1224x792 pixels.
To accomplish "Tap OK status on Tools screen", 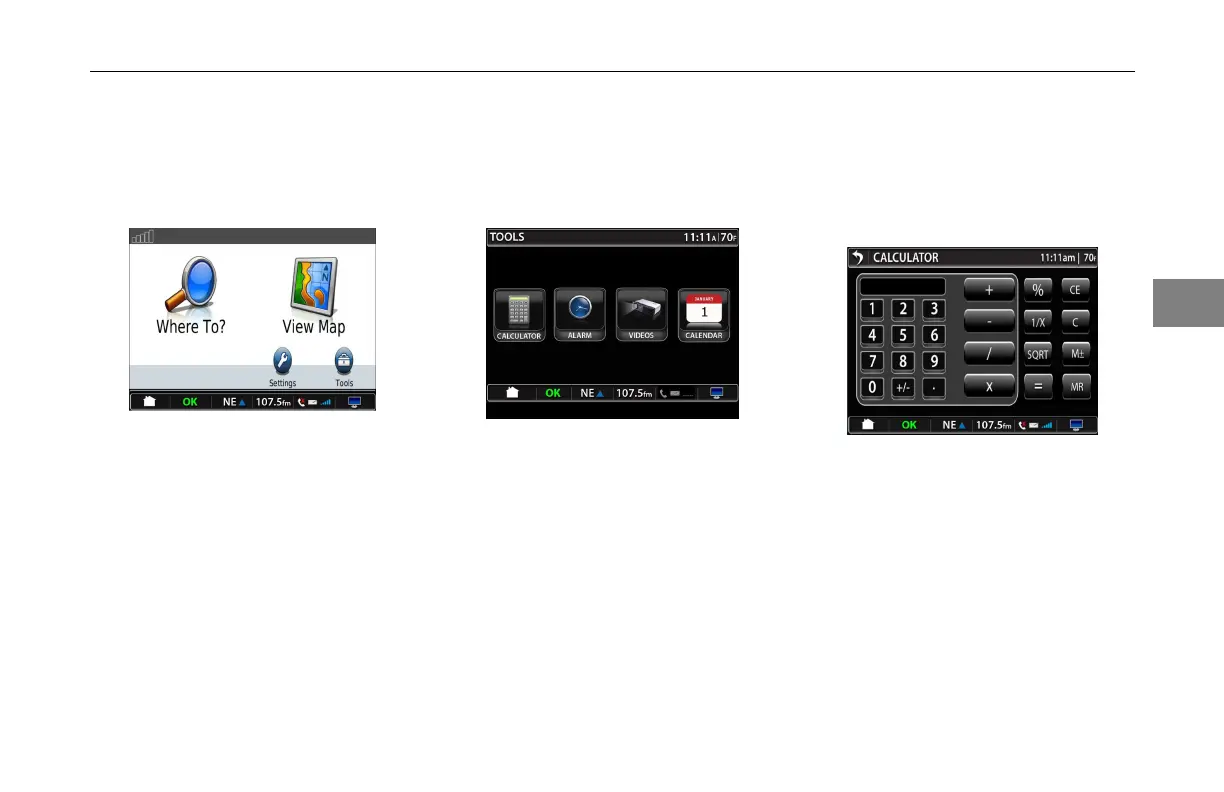I will pos(552,393).
